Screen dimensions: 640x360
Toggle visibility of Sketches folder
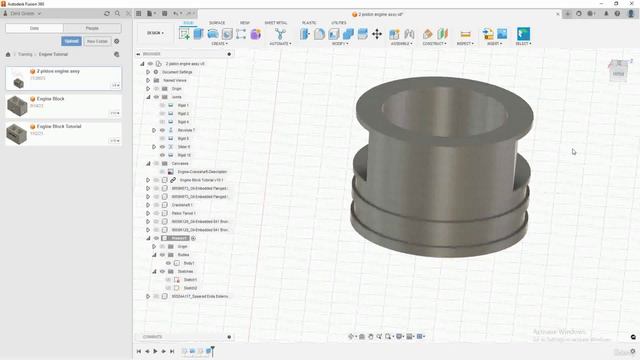point(162,271)
